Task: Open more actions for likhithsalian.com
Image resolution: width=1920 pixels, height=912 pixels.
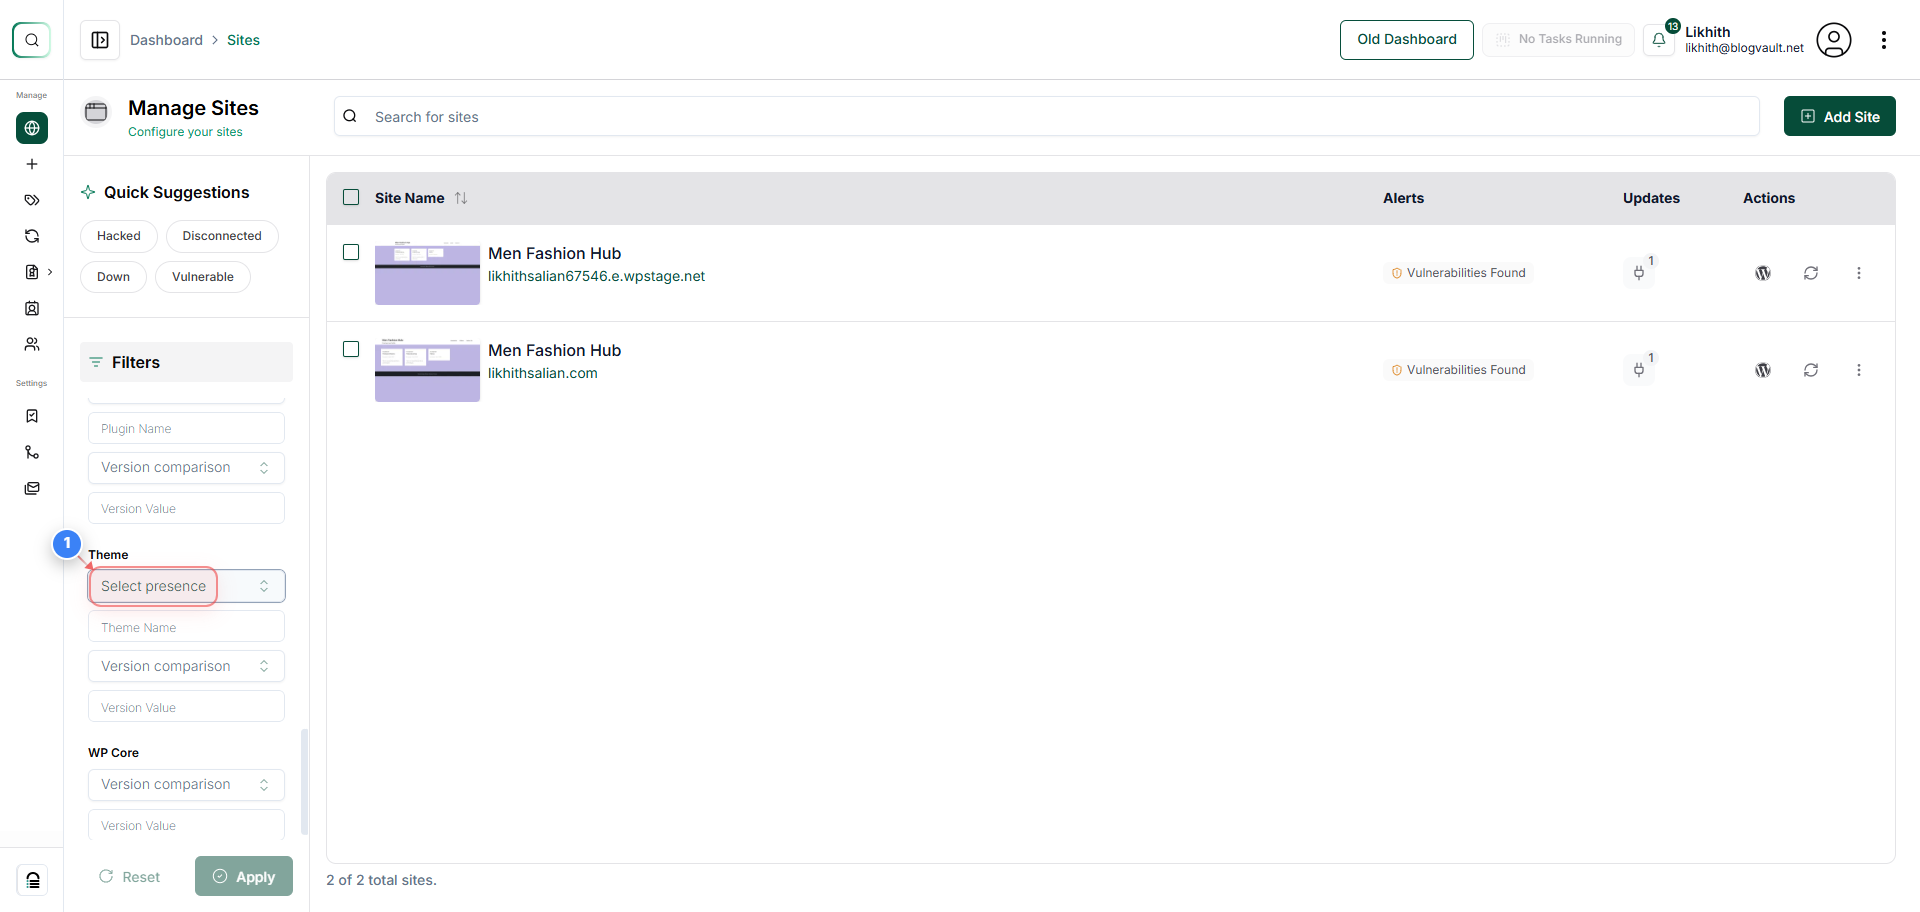Action: point(1859,370)
